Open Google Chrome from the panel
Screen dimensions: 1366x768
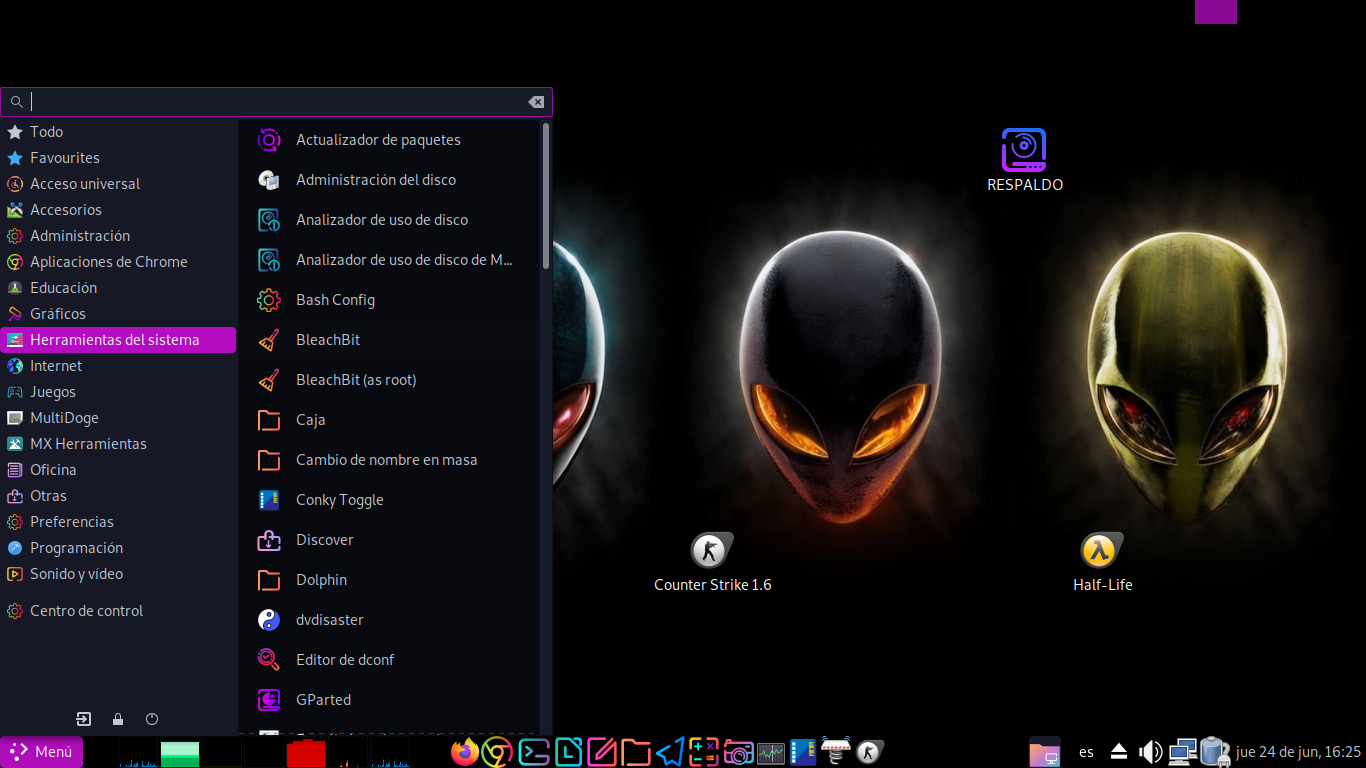pos(497,752)
